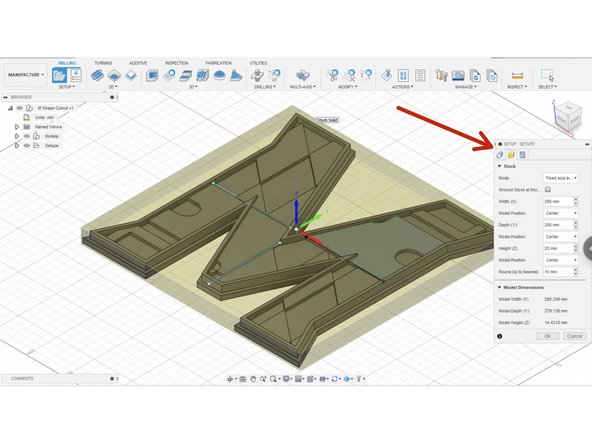592x444 pixels.
Task: Click the Post Process G1 G2 icon
Action: pos(403,76)
